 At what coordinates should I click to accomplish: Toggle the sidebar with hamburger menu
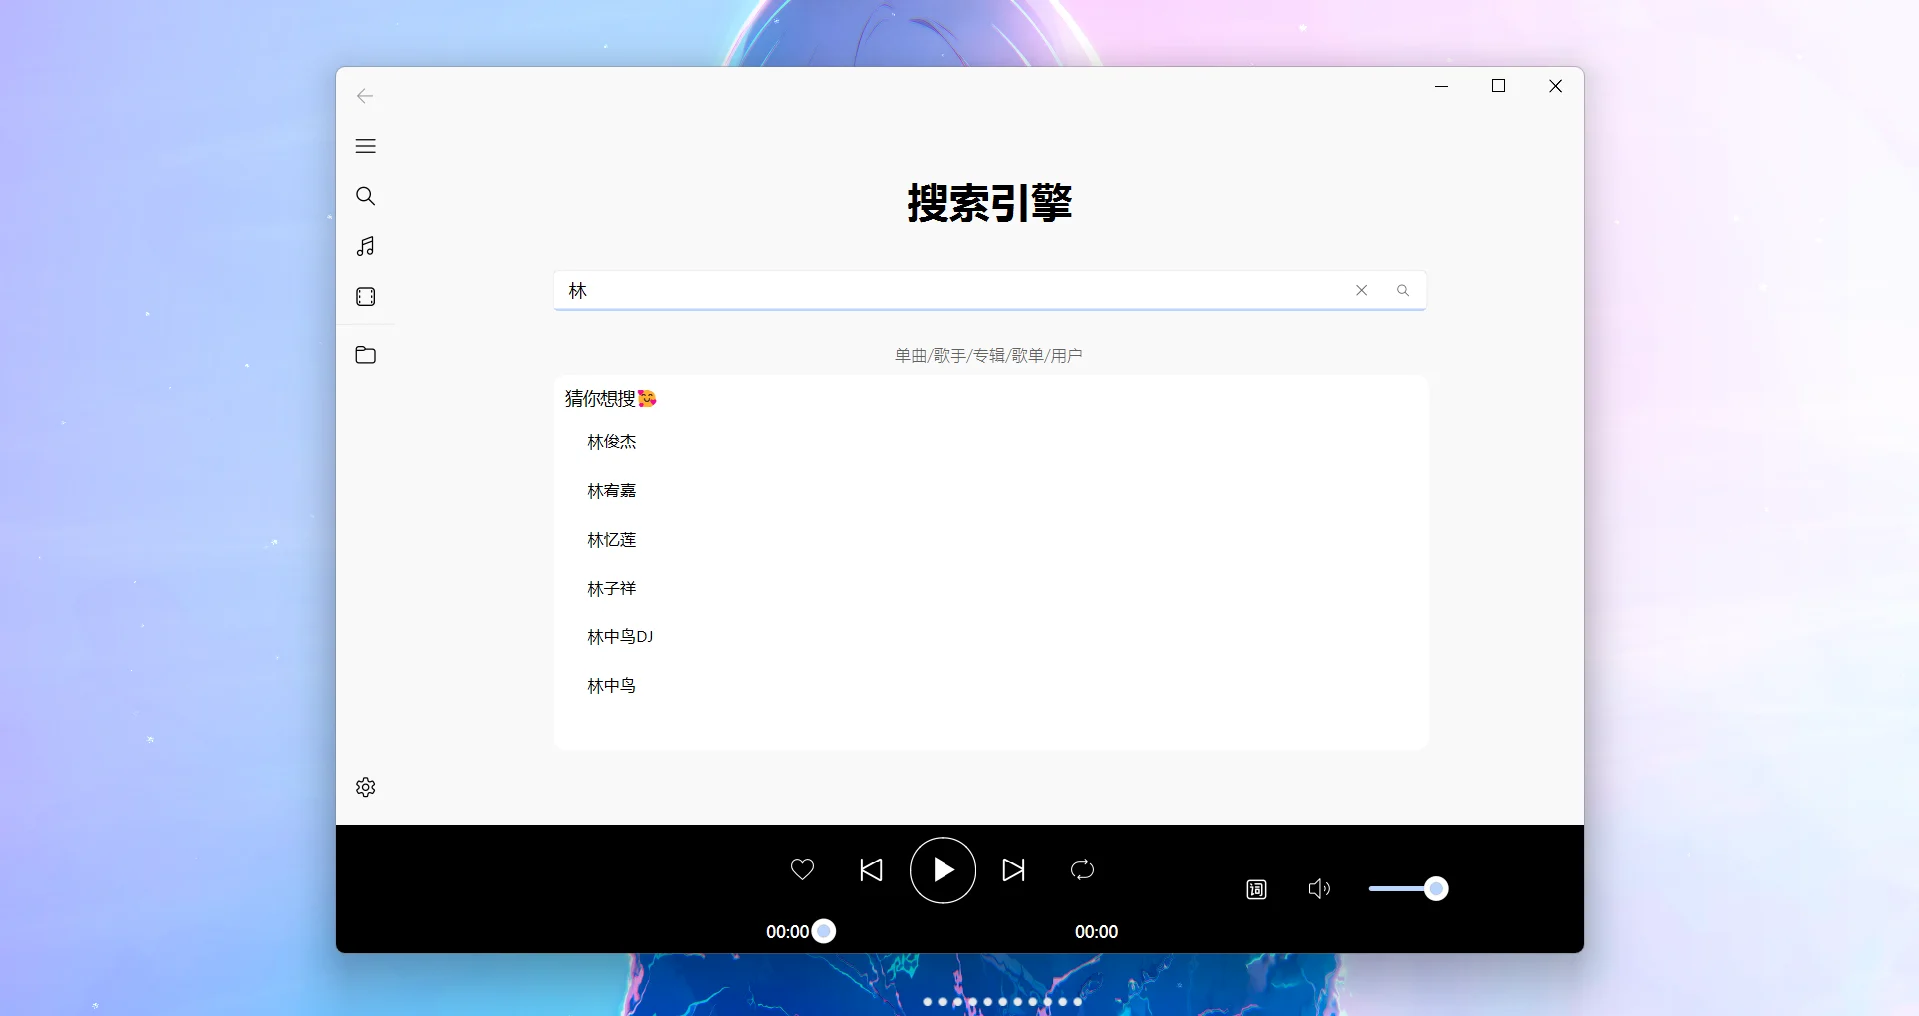click(x=366, y=146)
